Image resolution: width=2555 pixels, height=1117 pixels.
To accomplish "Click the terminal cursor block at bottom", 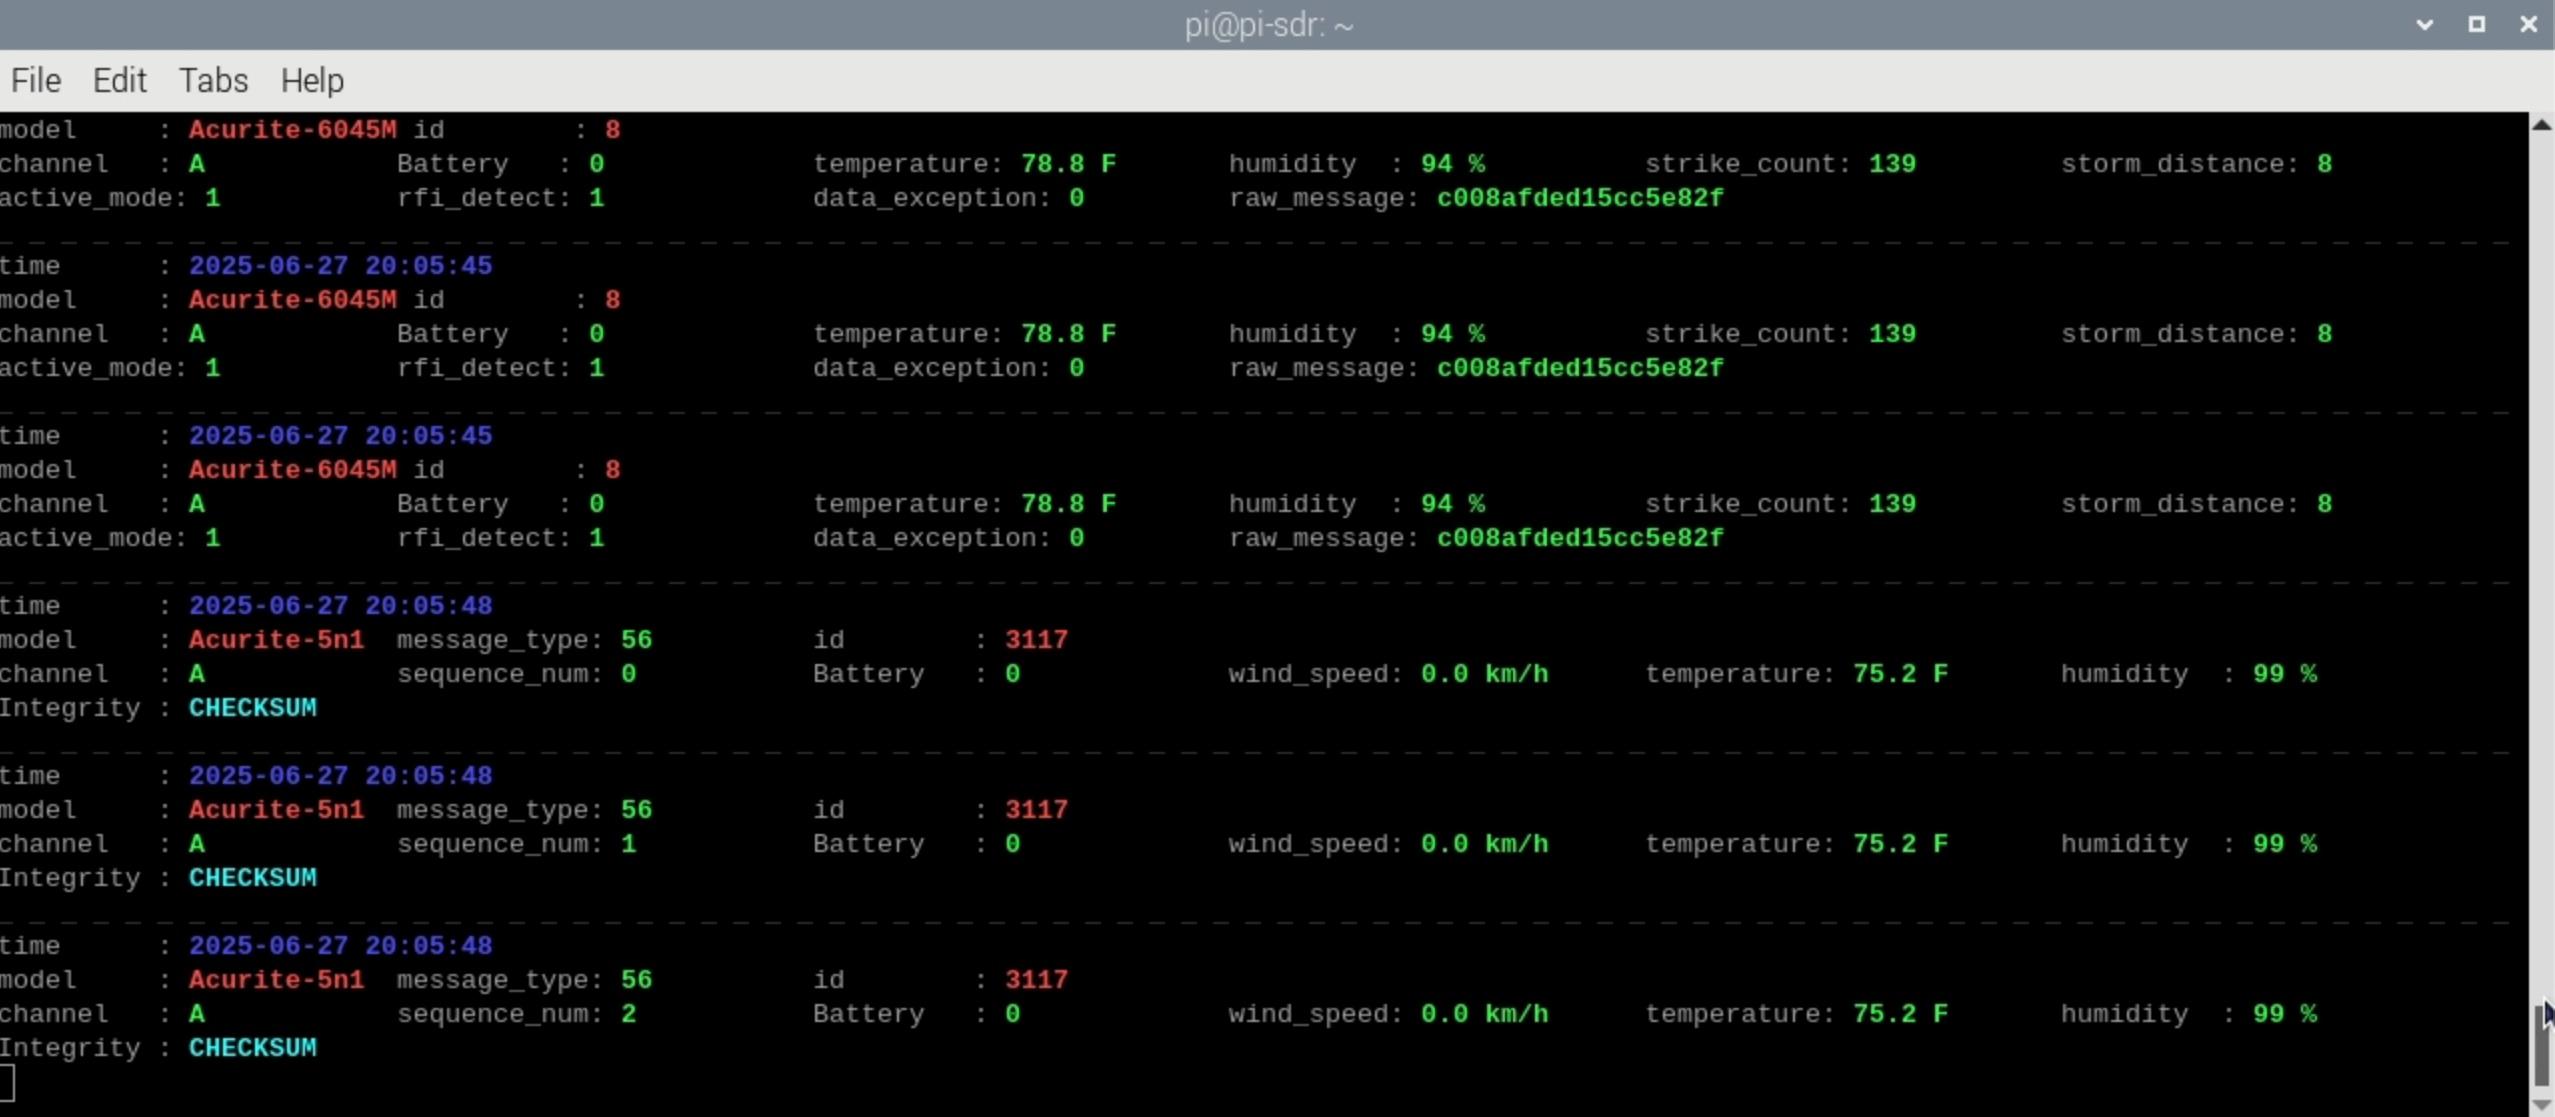I will 7,1082.
